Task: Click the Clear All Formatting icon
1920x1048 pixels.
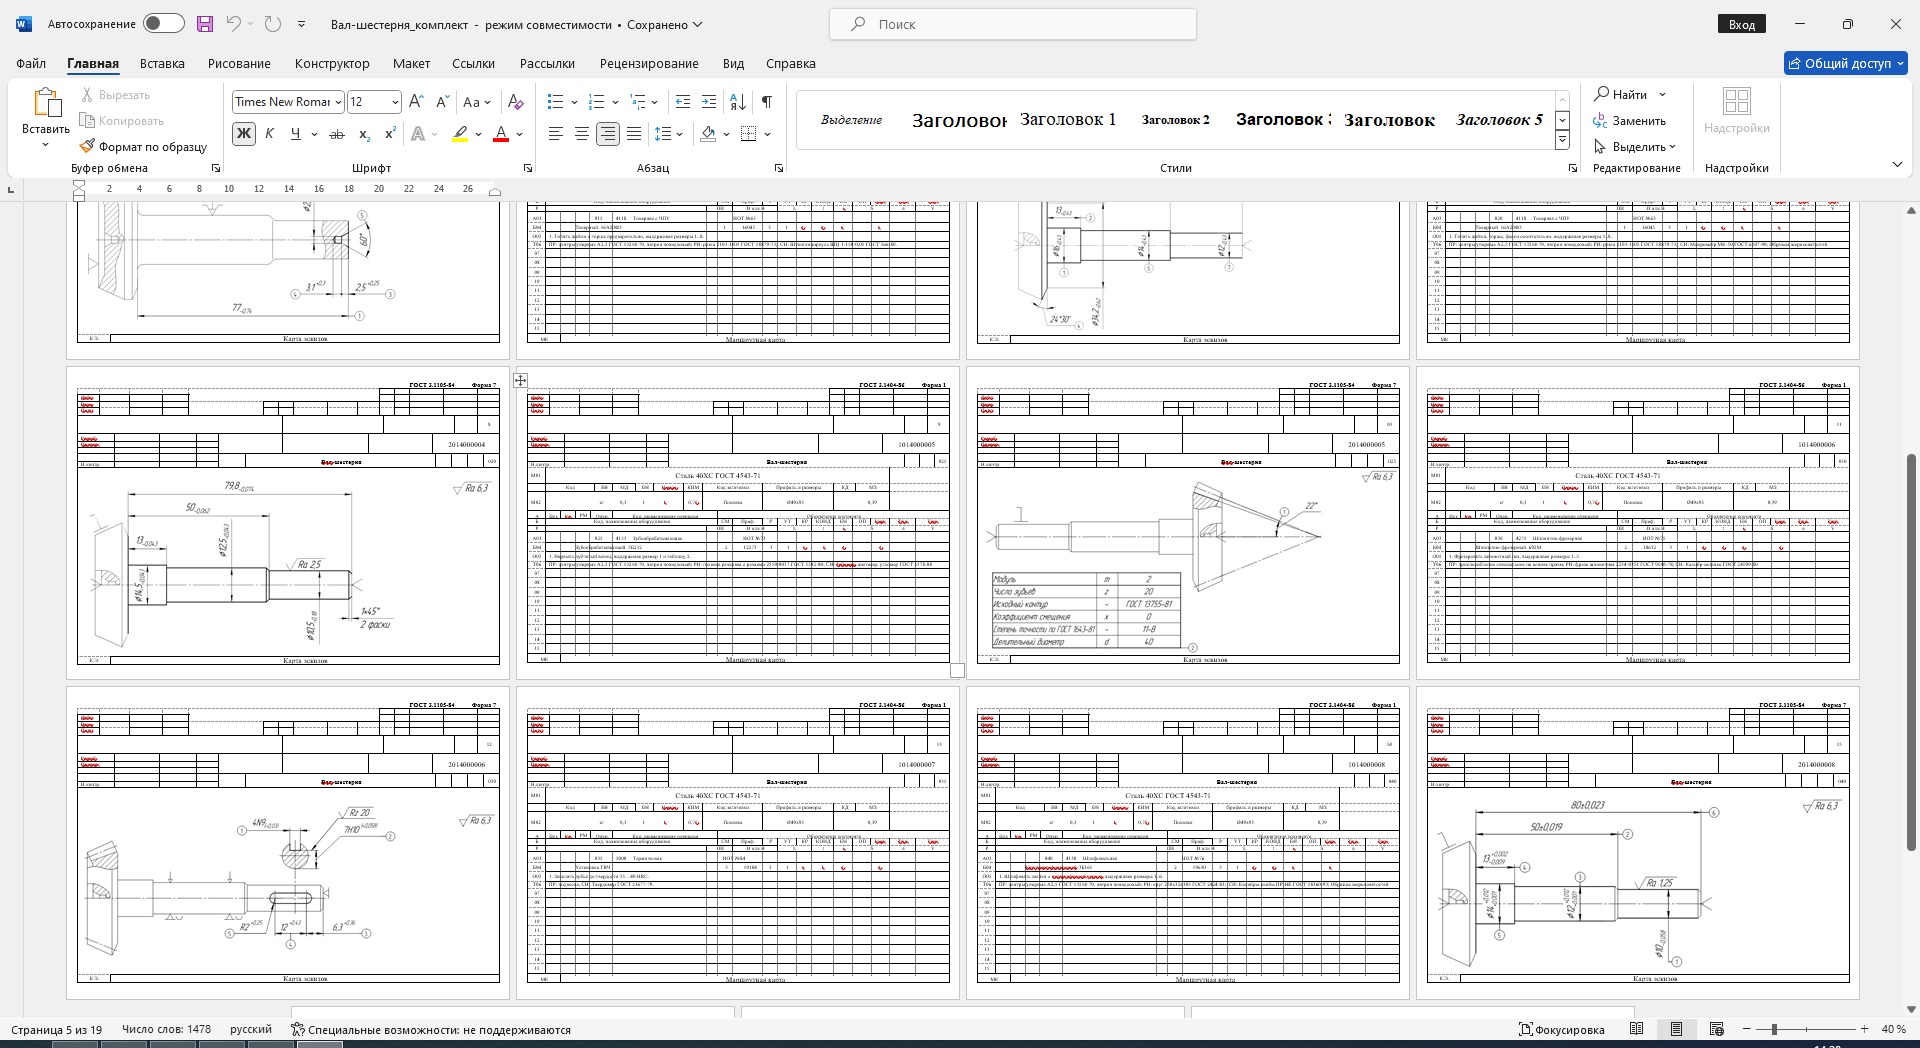Action: point(515,102)
